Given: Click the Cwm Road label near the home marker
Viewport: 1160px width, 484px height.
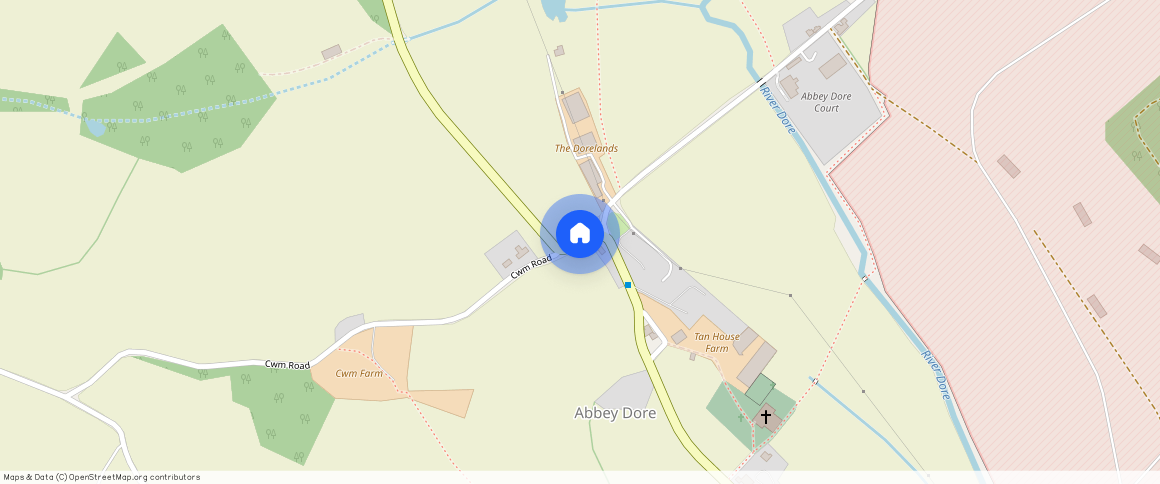Looking at the screenshot, I should coord(531,266).
